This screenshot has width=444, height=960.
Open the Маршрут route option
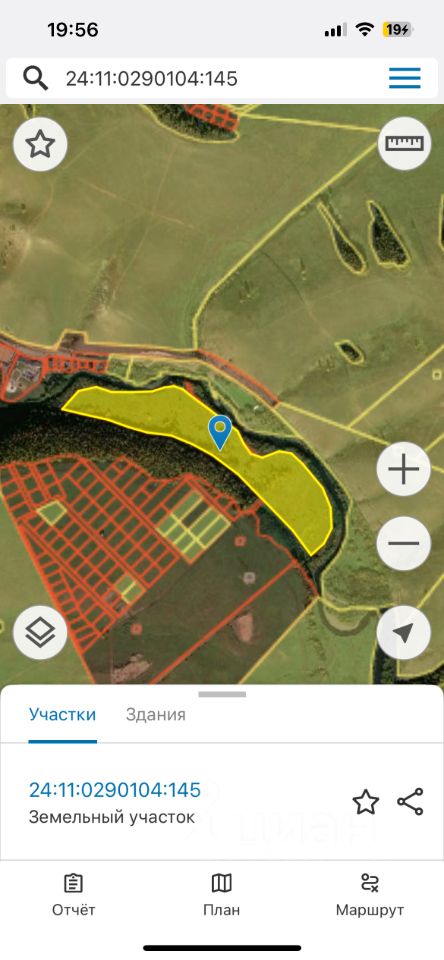click(x=370, y=895)
